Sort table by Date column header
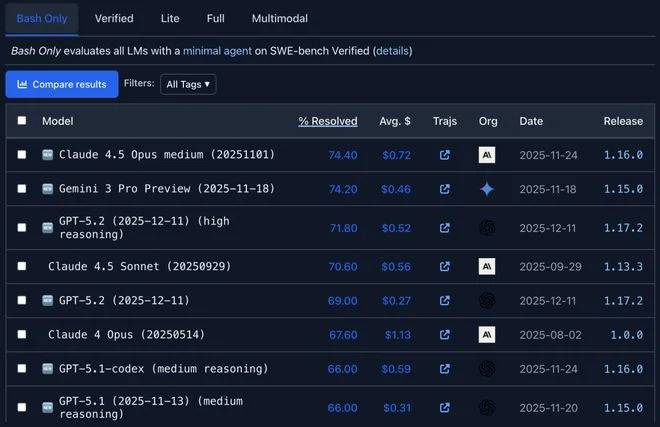This screenshot has height=427, width=660. (531, 121)
